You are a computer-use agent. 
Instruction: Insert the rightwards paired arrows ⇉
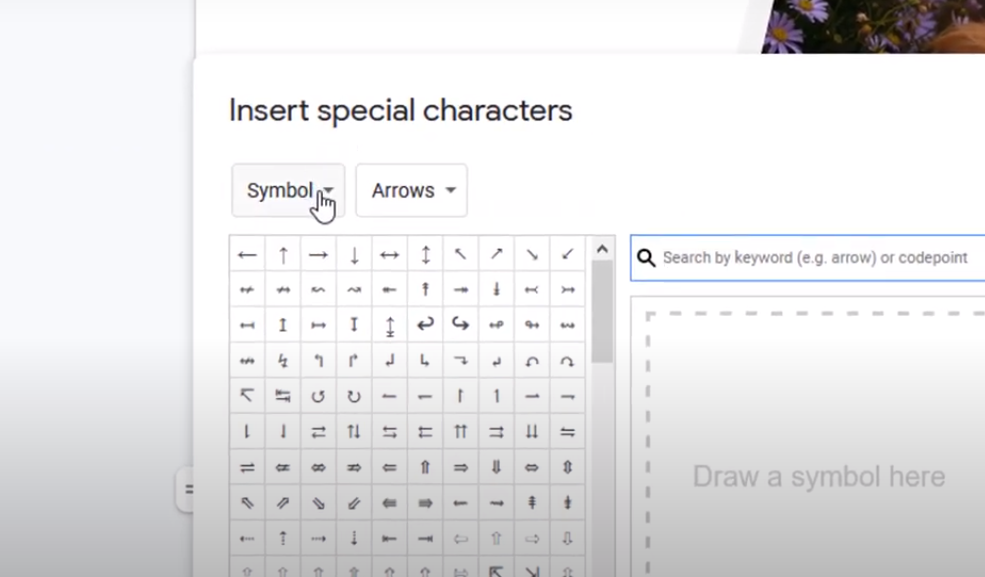click(x=496, y=431)
